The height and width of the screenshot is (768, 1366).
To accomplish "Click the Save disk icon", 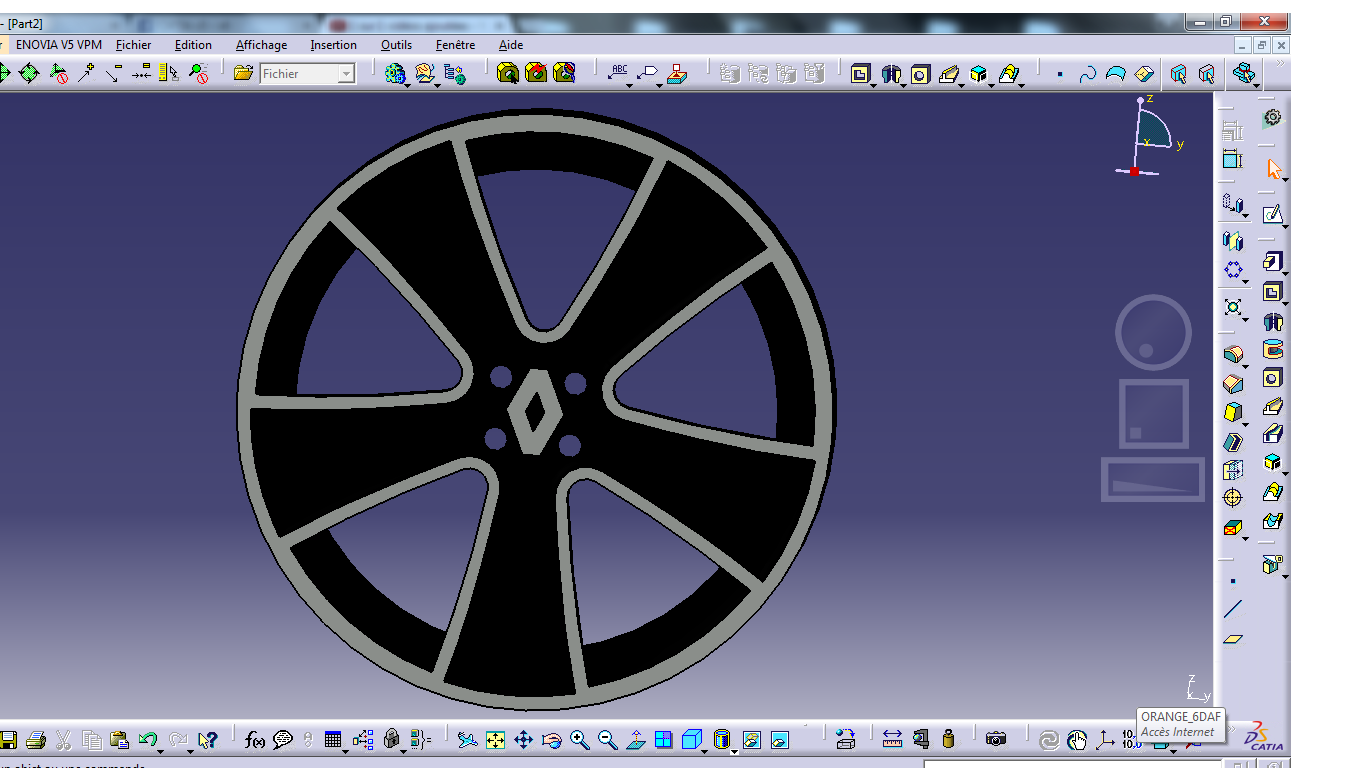I will click(x=8, y=740).
